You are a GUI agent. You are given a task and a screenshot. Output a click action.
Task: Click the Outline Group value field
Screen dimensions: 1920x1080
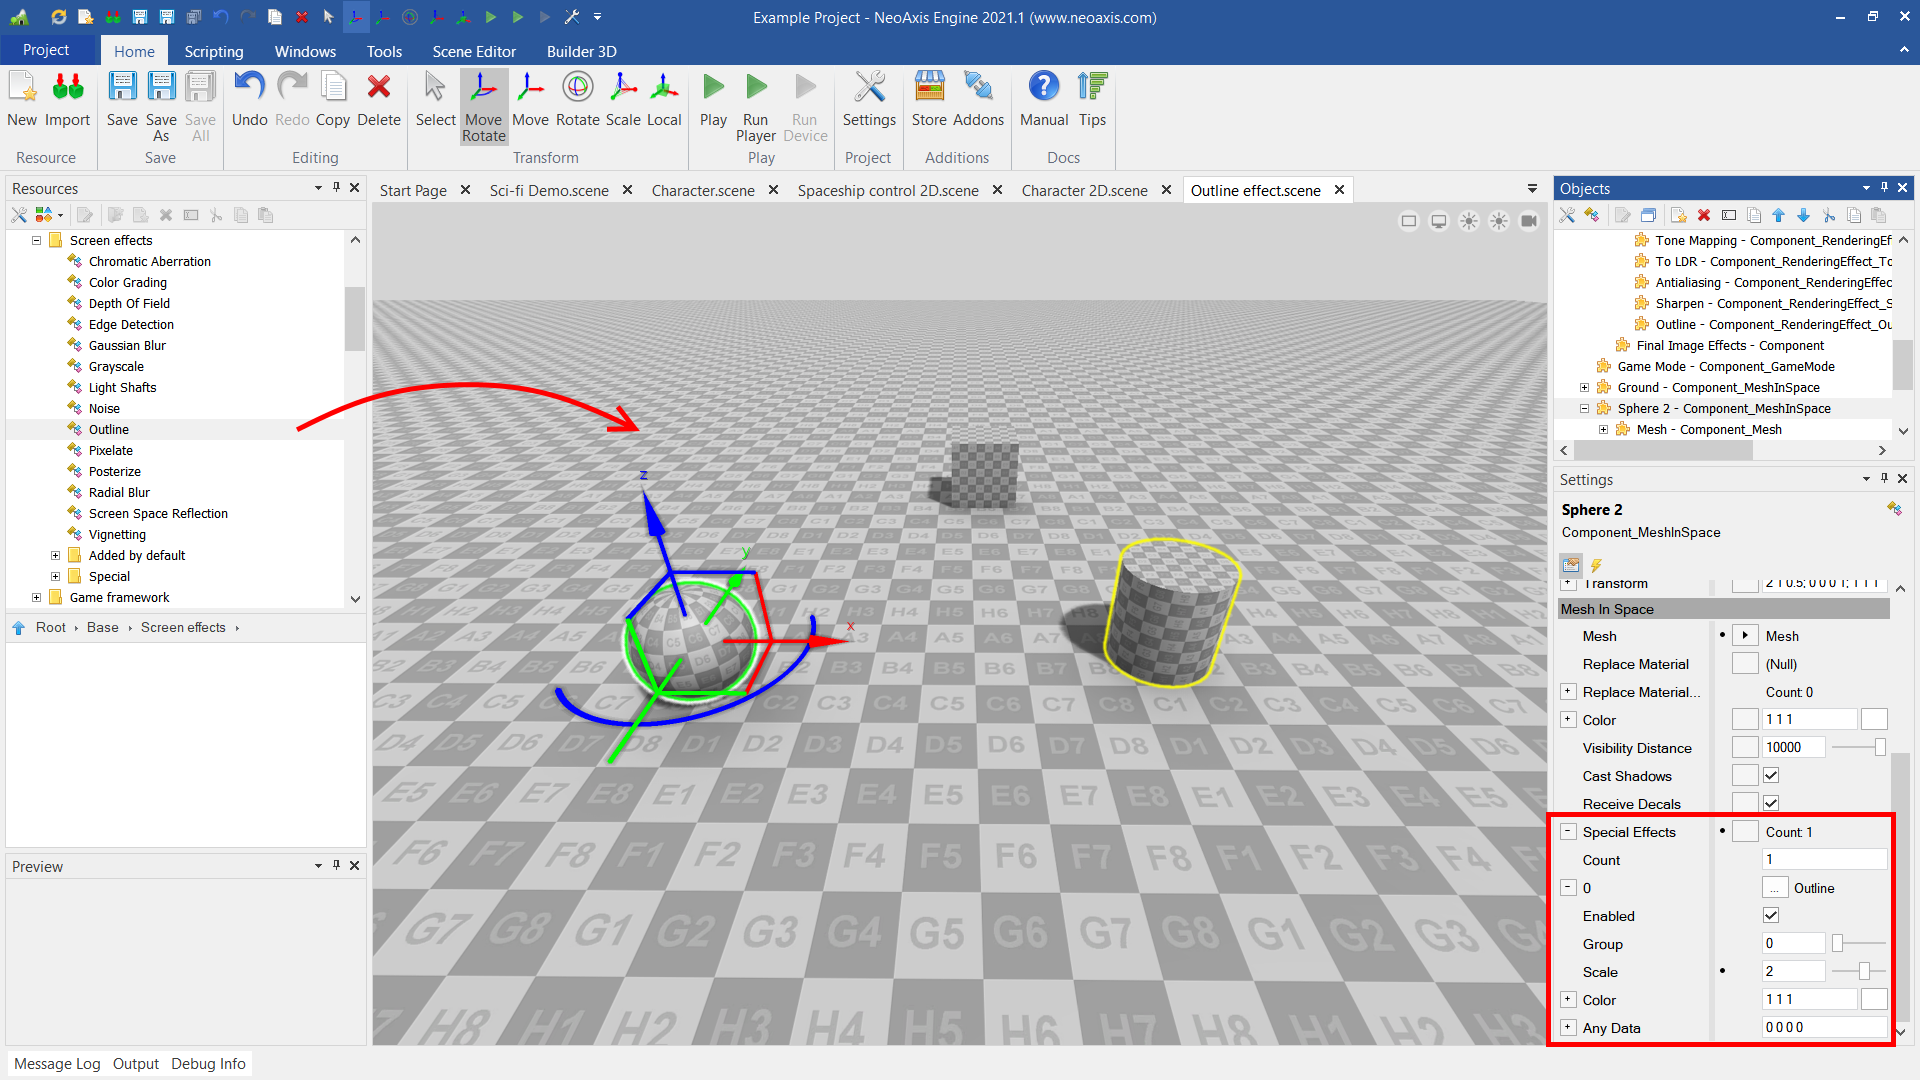click(x=1793, y=943)
